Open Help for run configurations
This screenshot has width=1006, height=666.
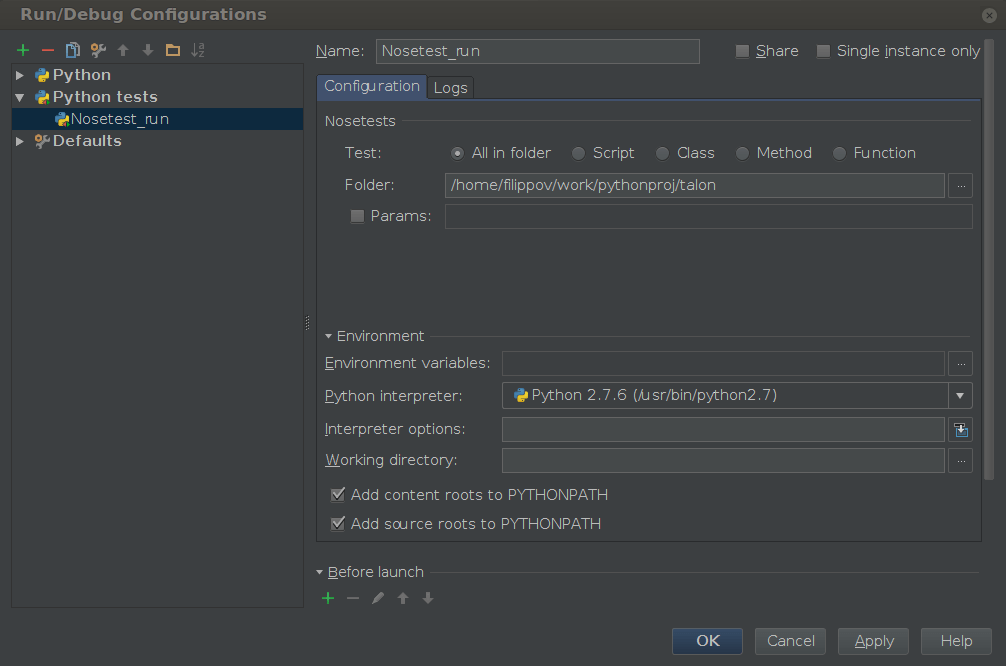pyautogui.click(x=955, y=641)
